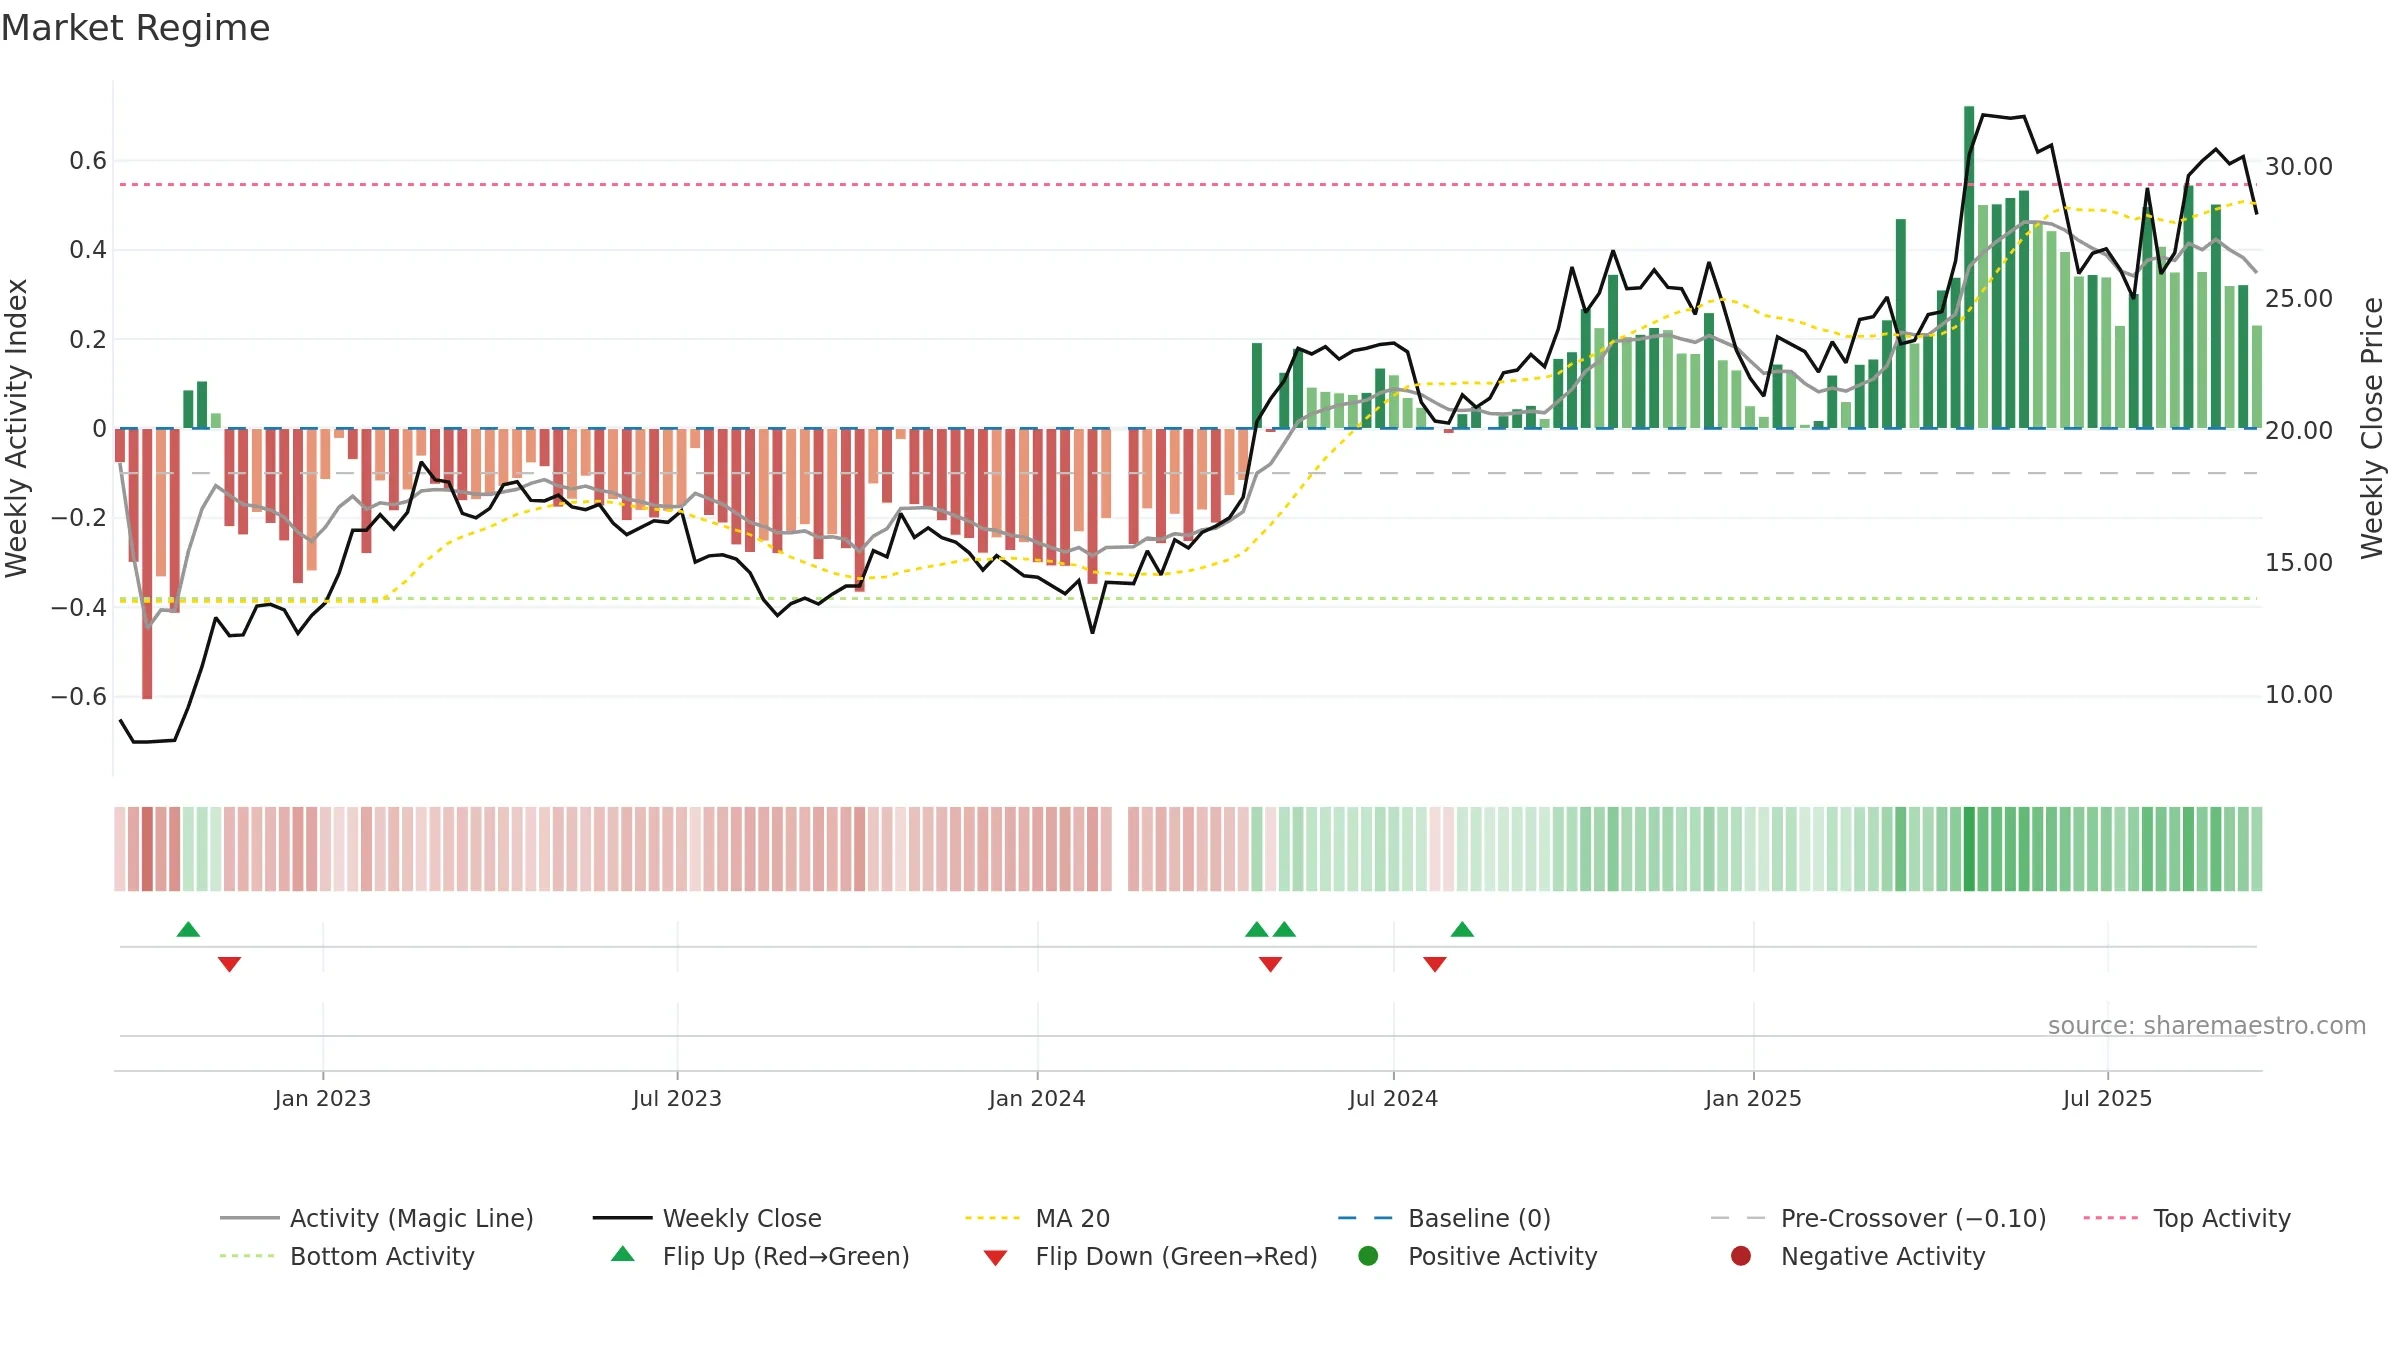Toggle Baseline (0) legend entry

click(x=1444, y=1218)
